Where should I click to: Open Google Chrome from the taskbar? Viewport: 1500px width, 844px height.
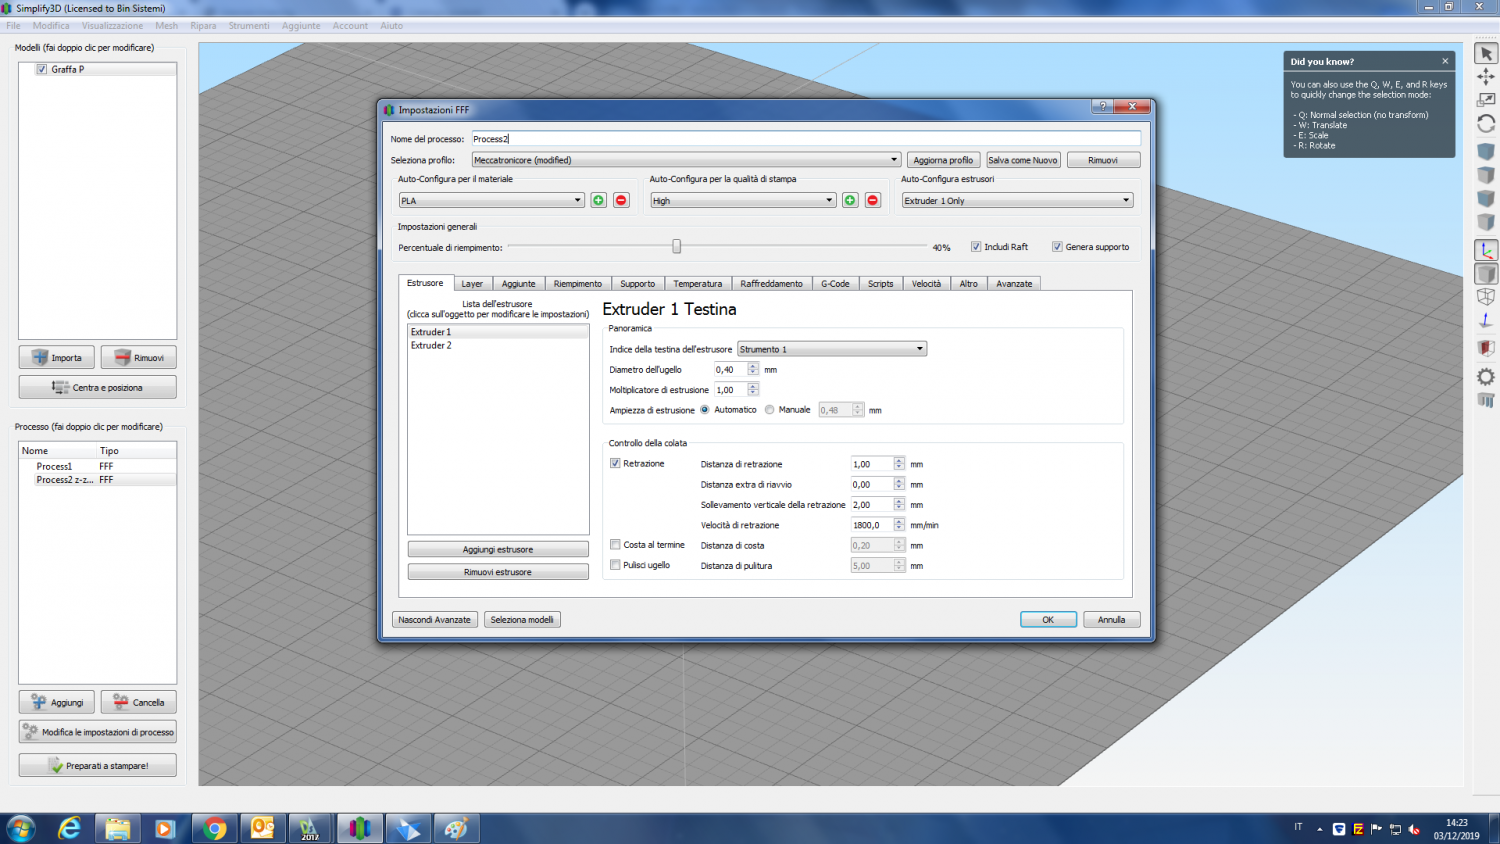[214, 828]
